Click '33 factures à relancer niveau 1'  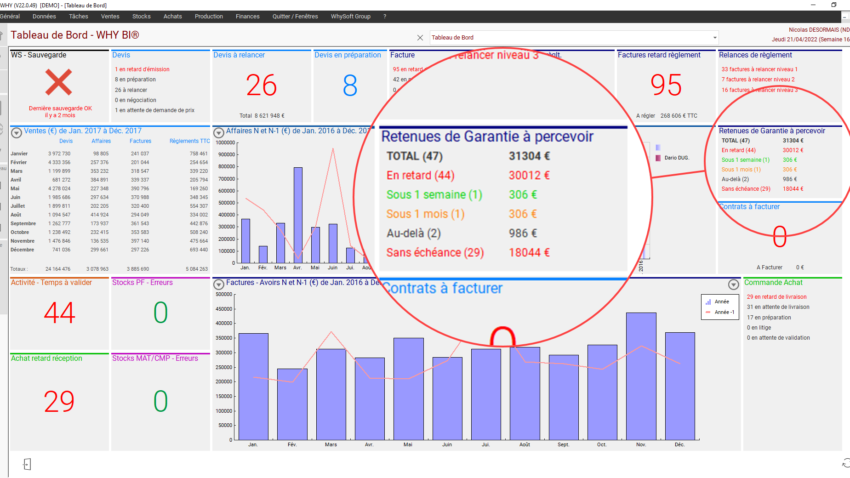pyautogui.click(x=759, y=69)
